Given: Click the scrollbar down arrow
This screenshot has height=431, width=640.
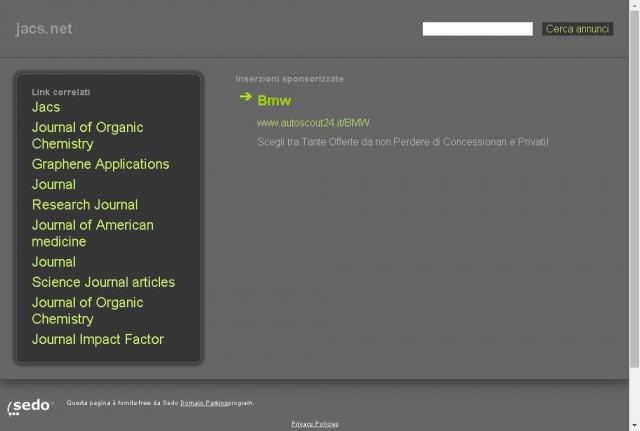Looking at the screenshot, I should pyautogui.click(x=634, y=427).
